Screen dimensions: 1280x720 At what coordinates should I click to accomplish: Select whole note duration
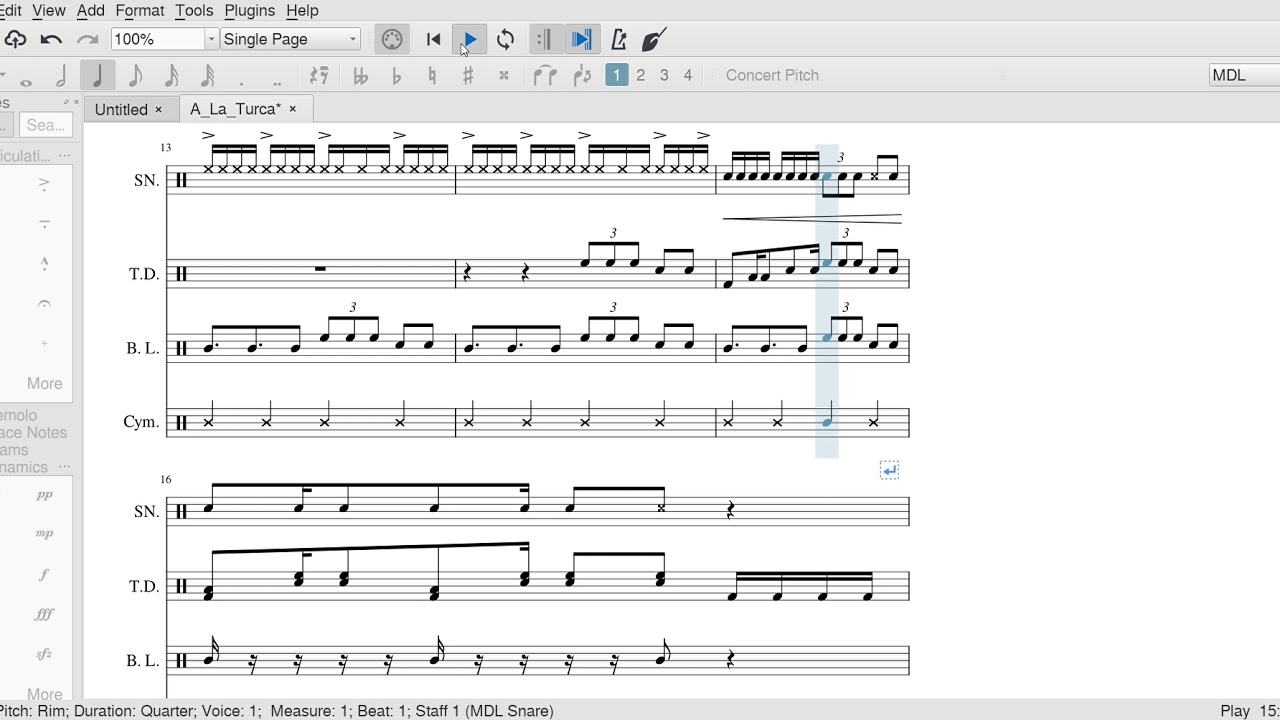point(26,82)
